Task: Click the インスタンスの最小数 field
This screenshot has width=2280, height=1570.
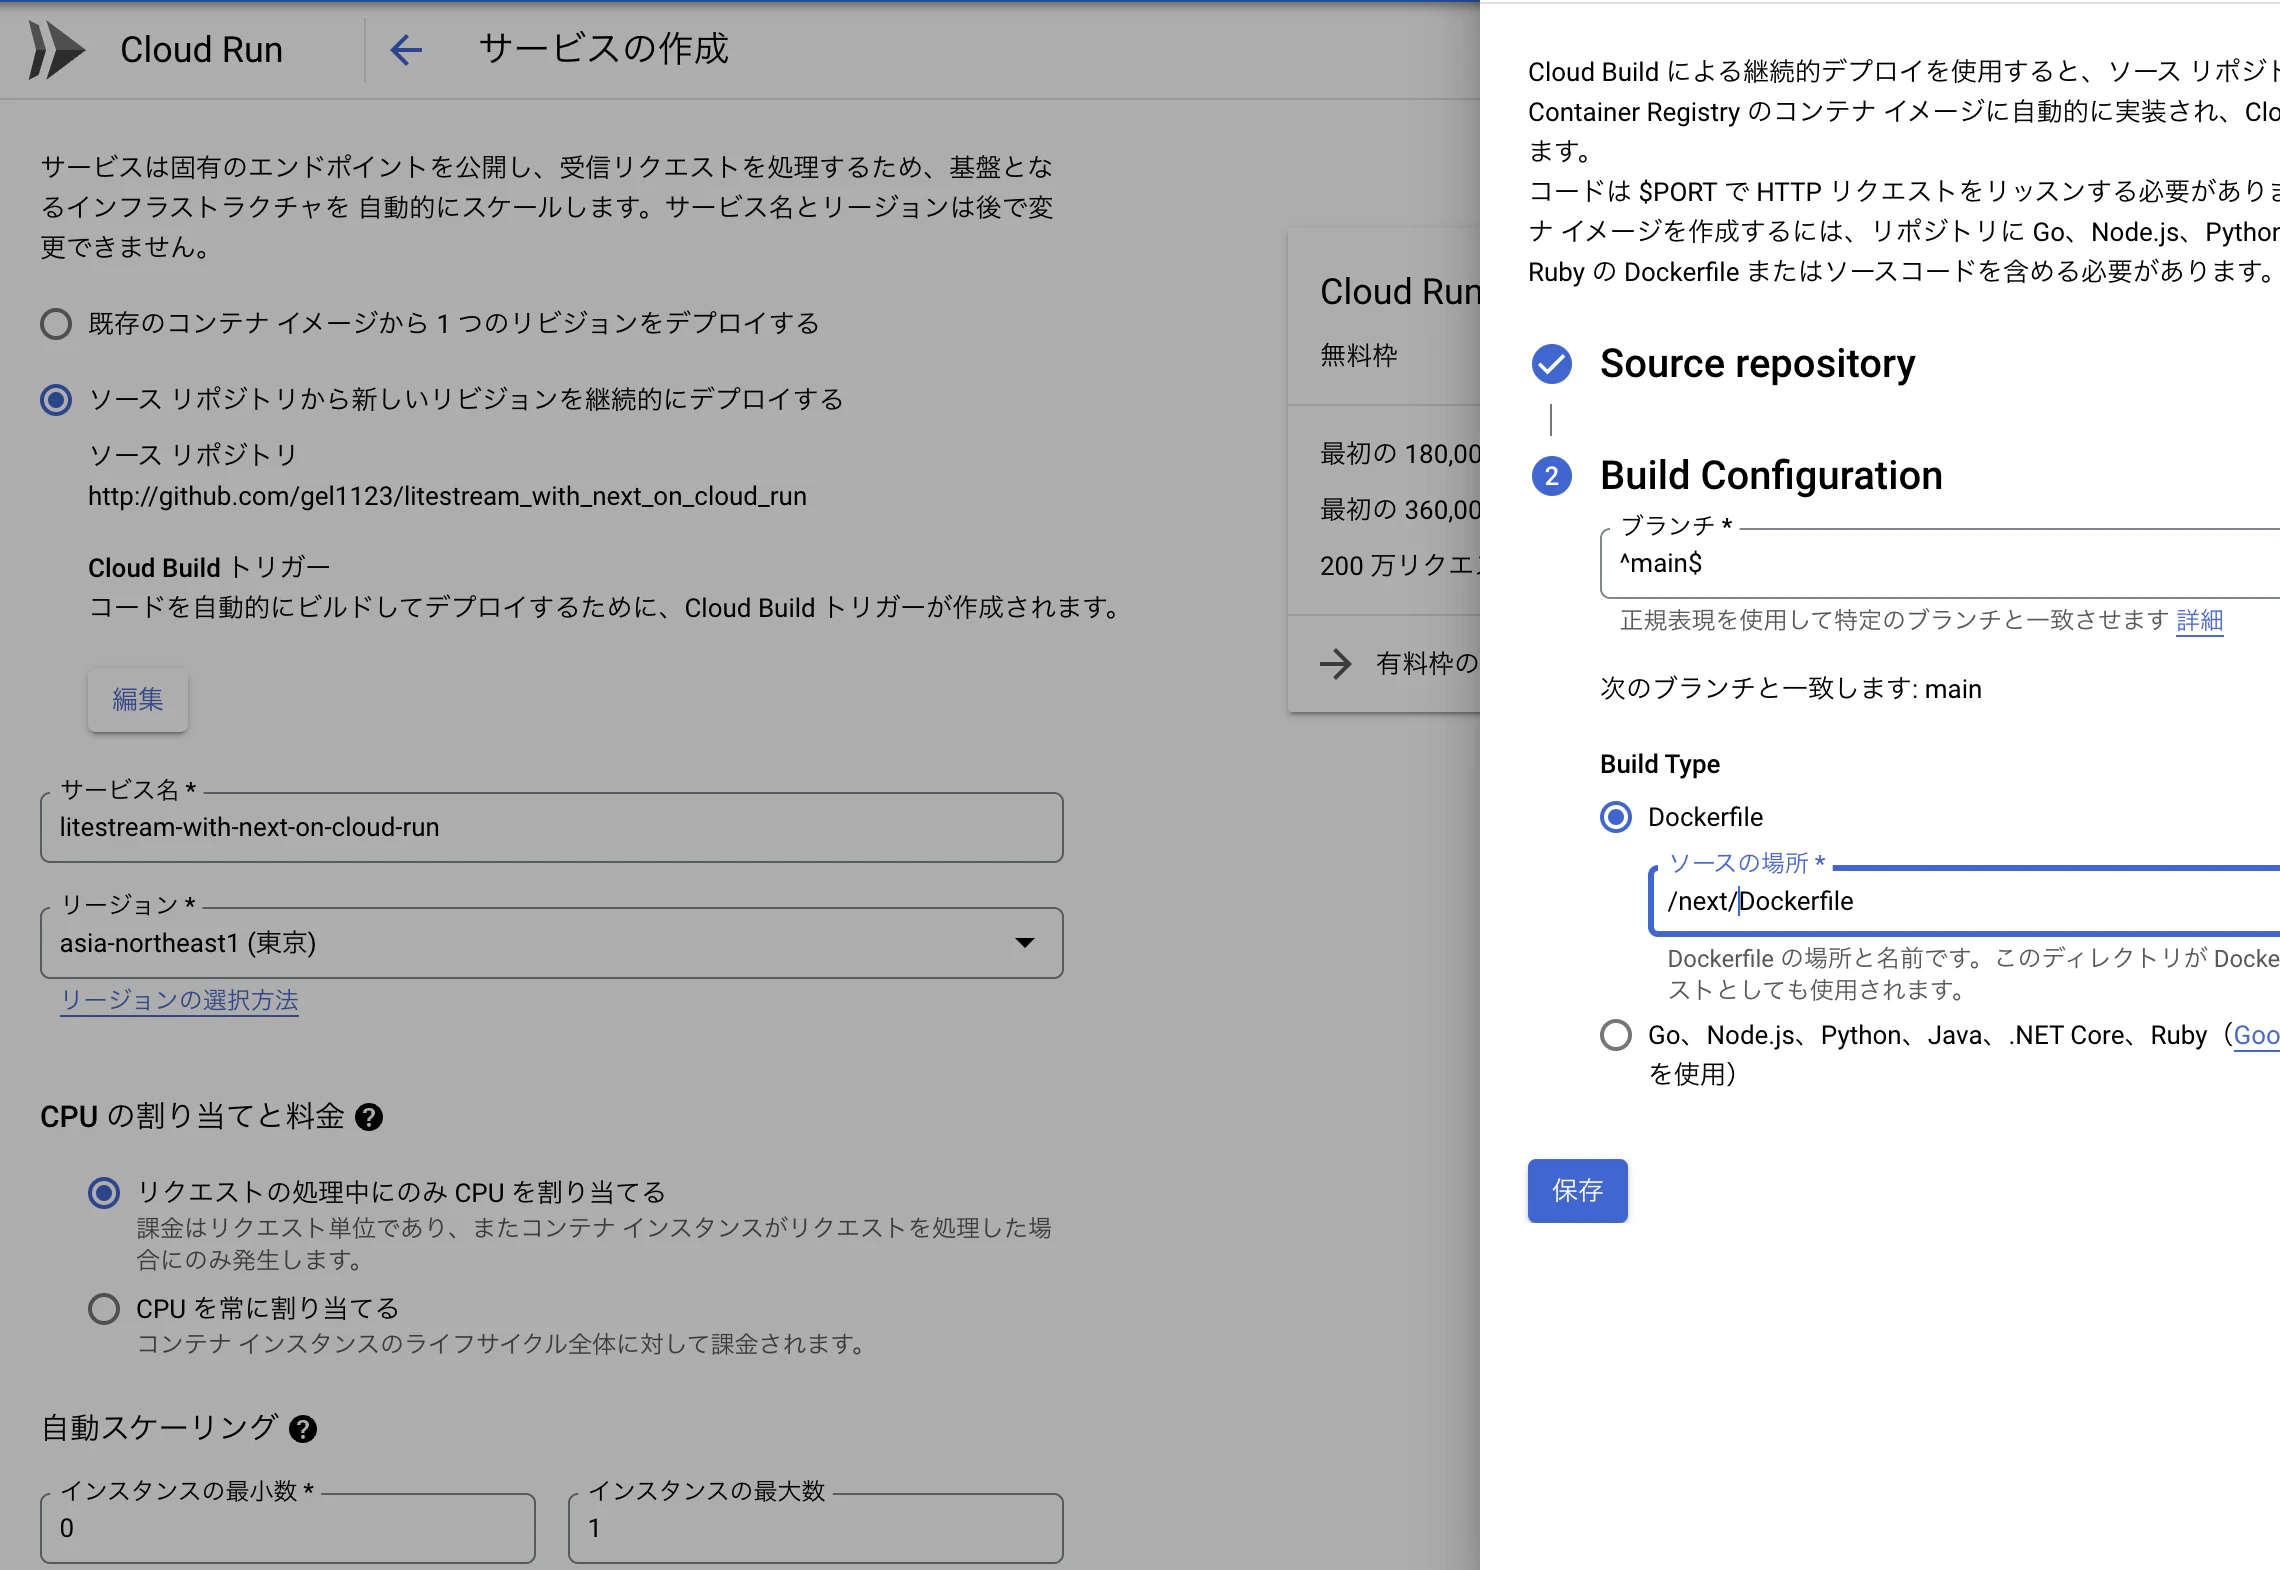Action: (x=288, y=1528)
